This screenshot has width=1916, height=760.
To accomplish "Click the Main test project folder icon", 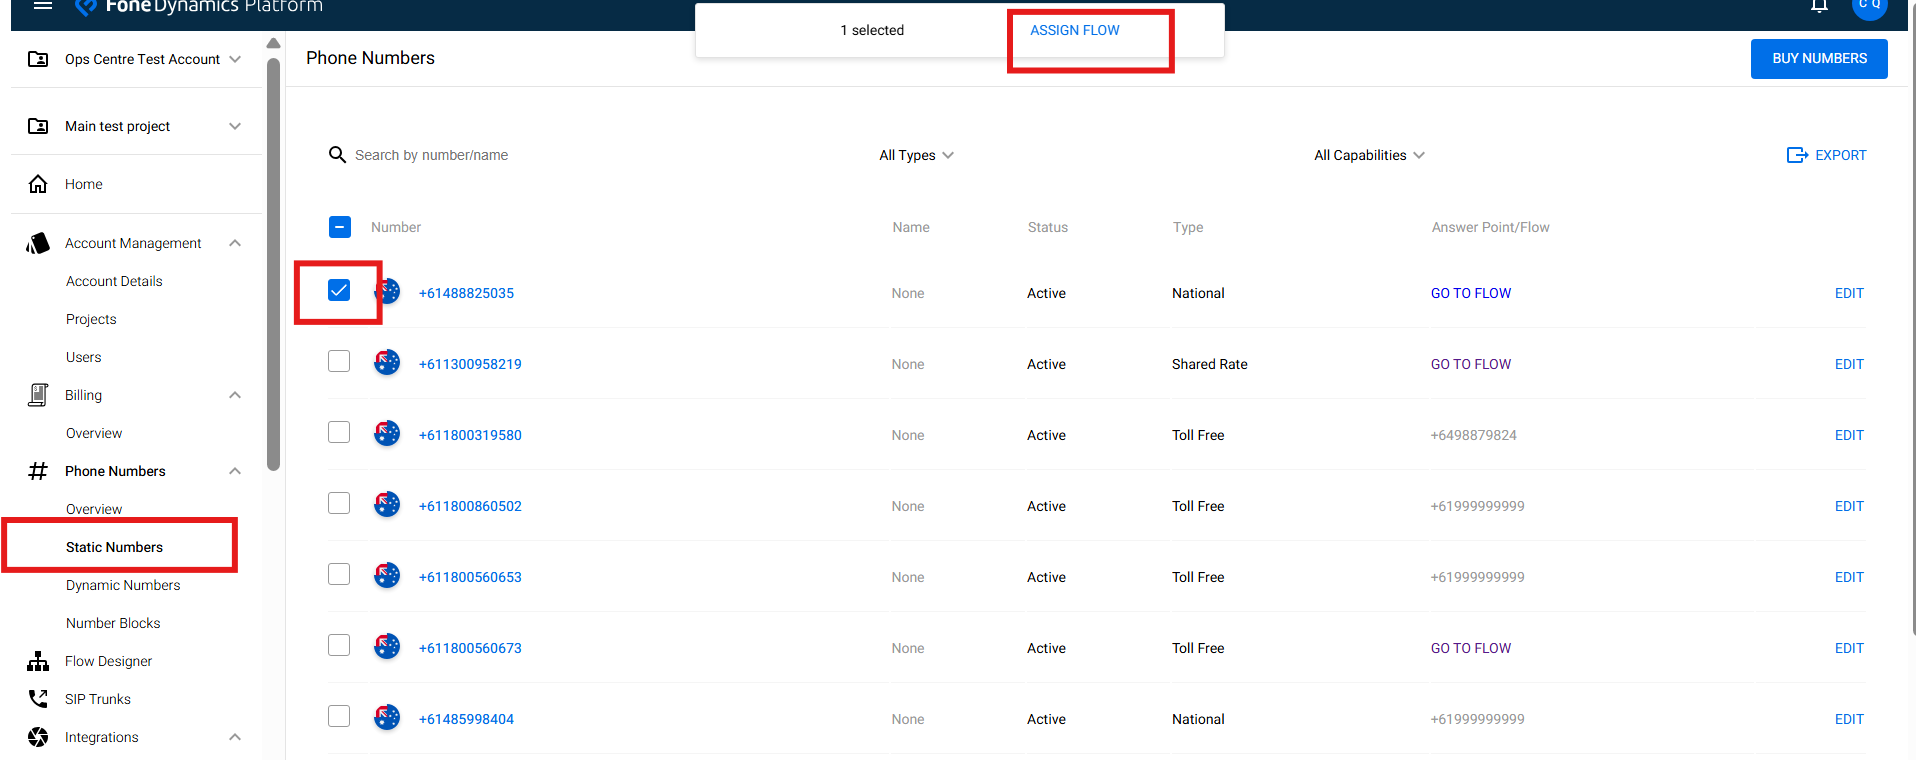I will pos(38,126).
